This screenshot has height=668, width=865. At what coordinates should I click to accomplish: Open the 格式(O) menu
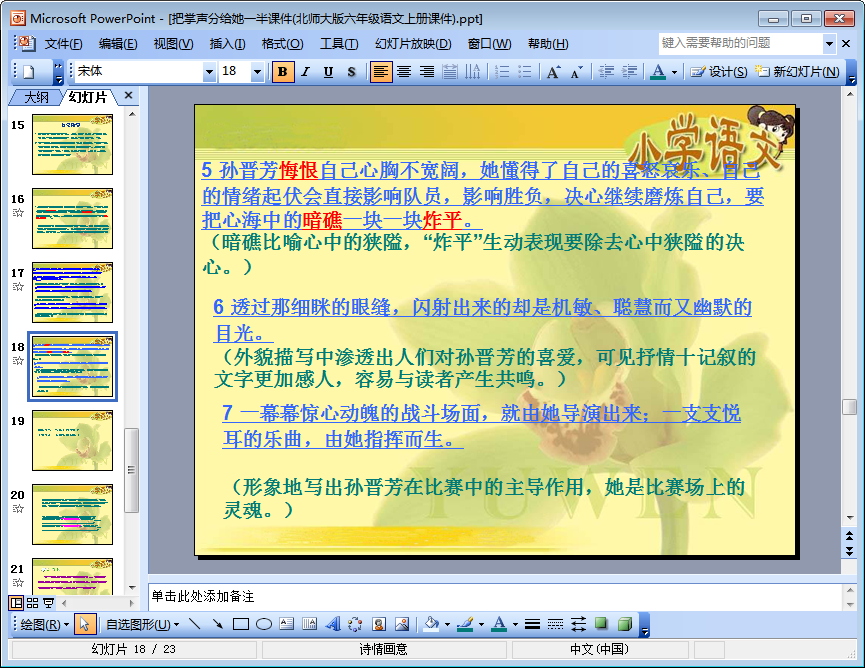[282, 44]
